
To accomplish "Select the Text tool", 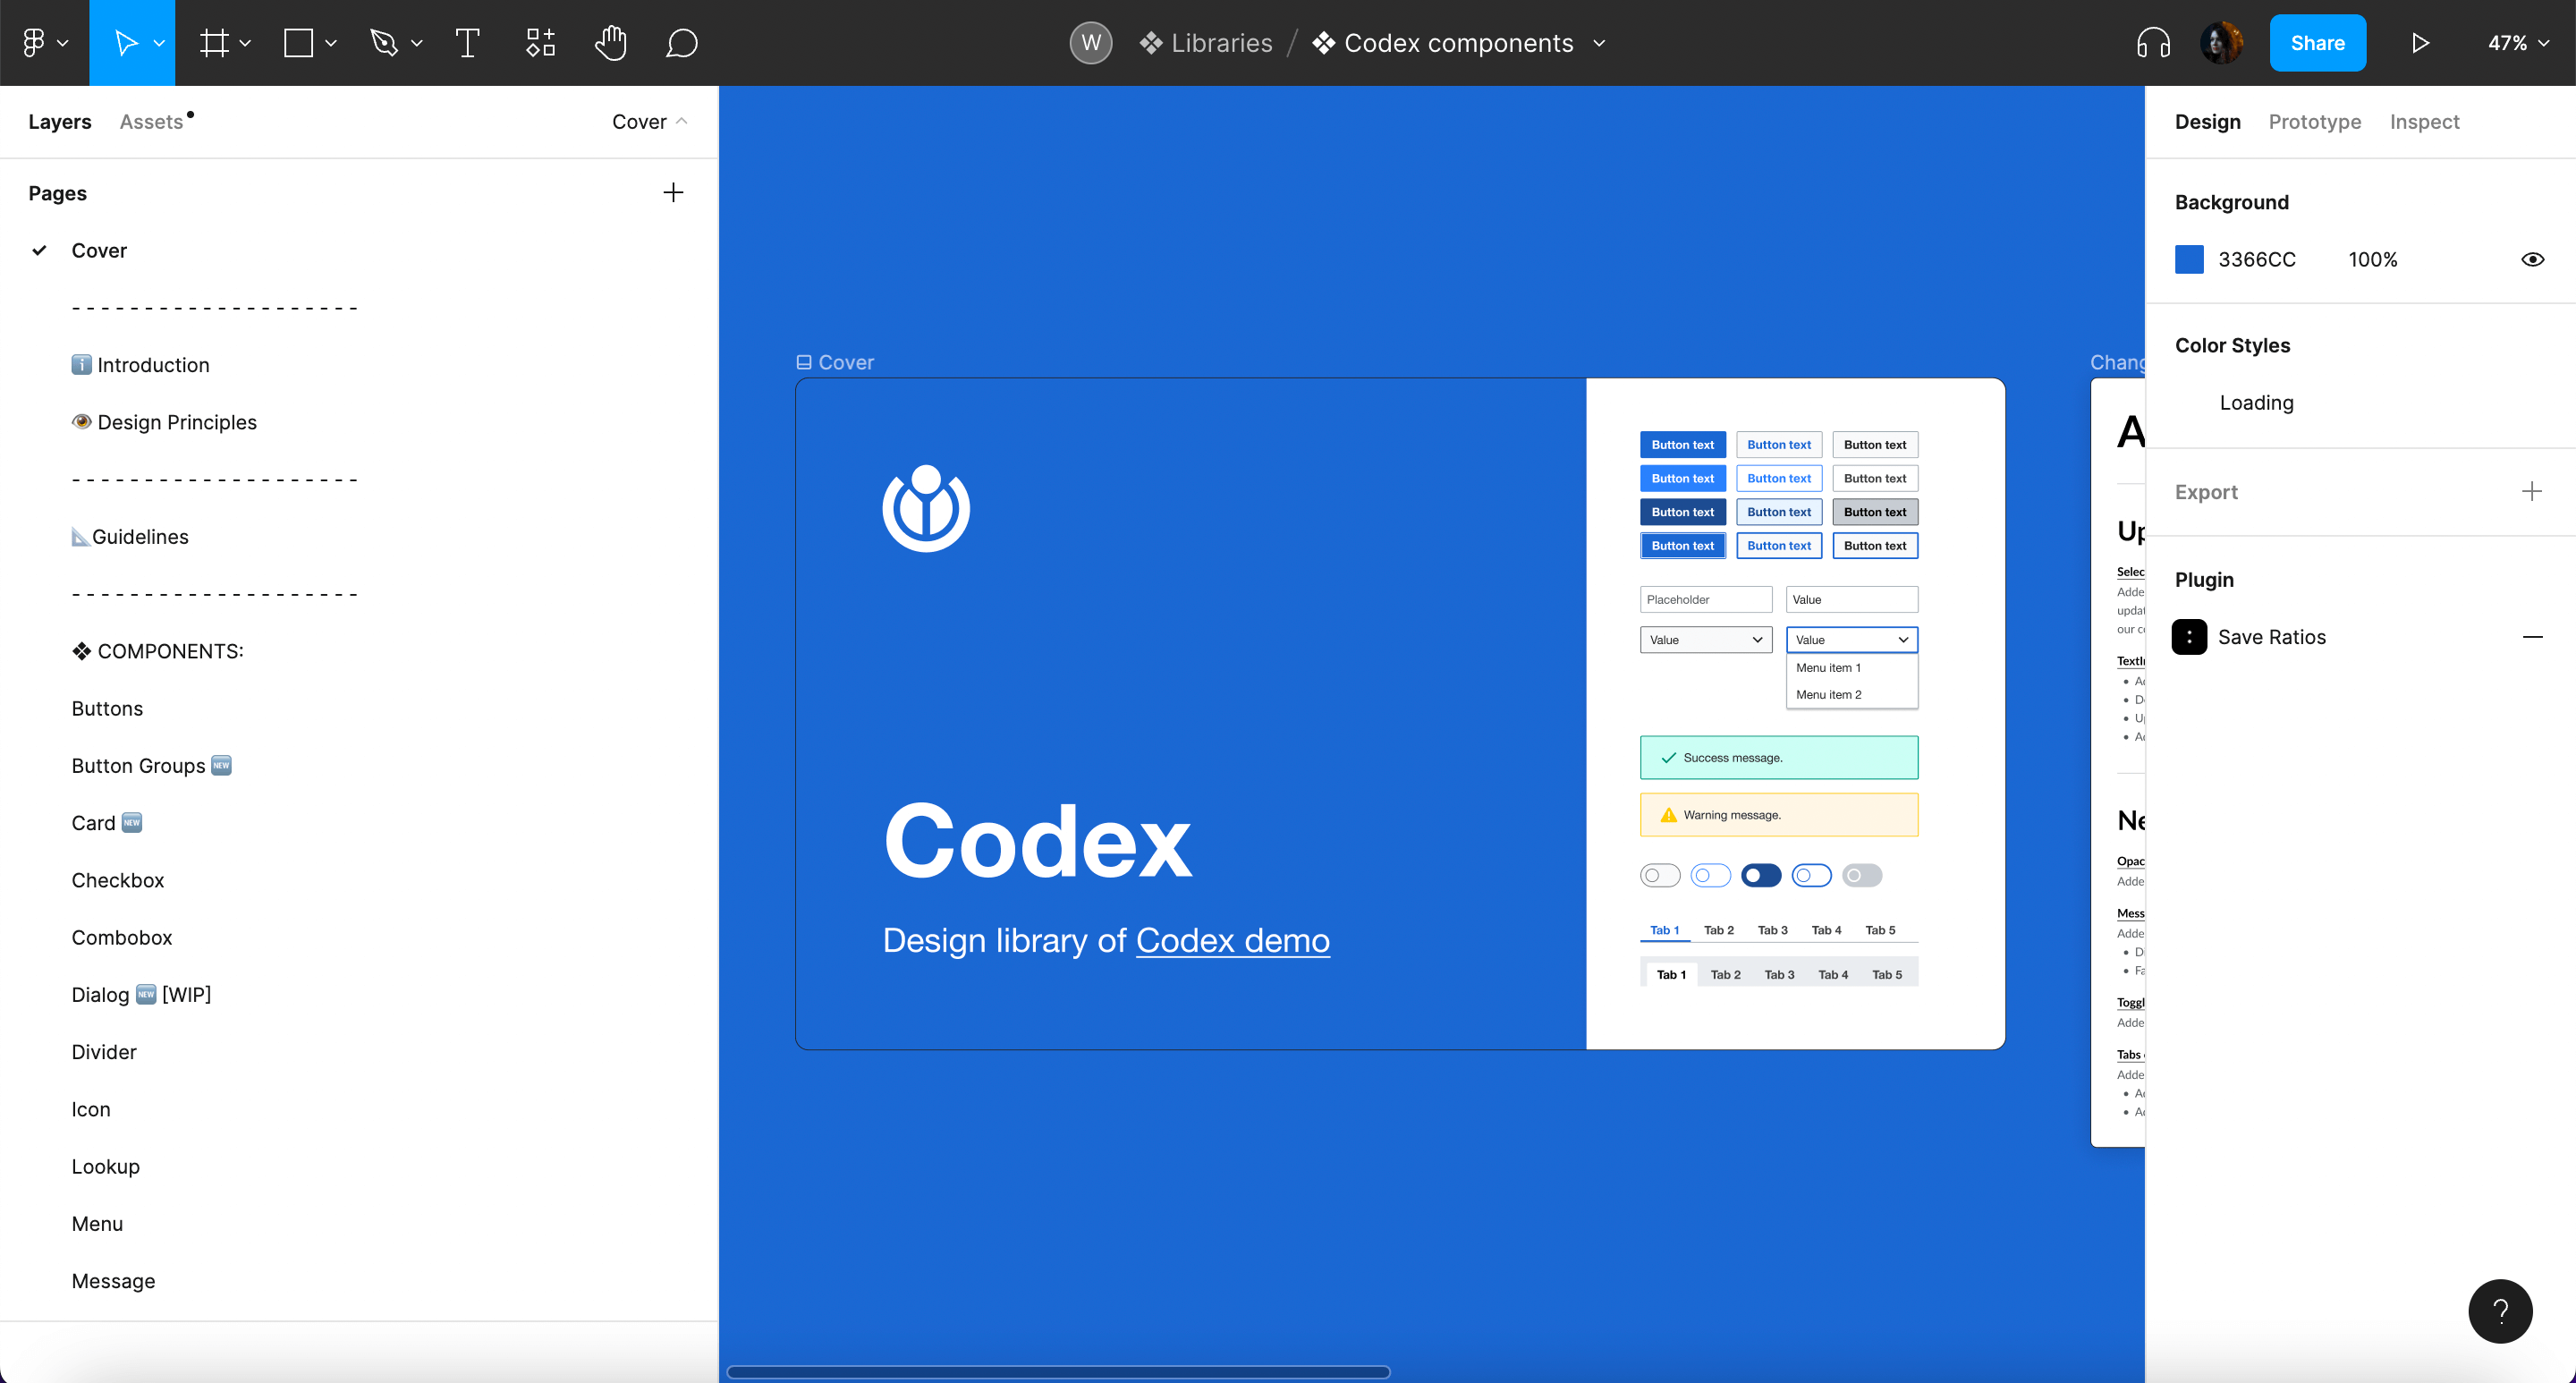I will [x=469, y=43].
